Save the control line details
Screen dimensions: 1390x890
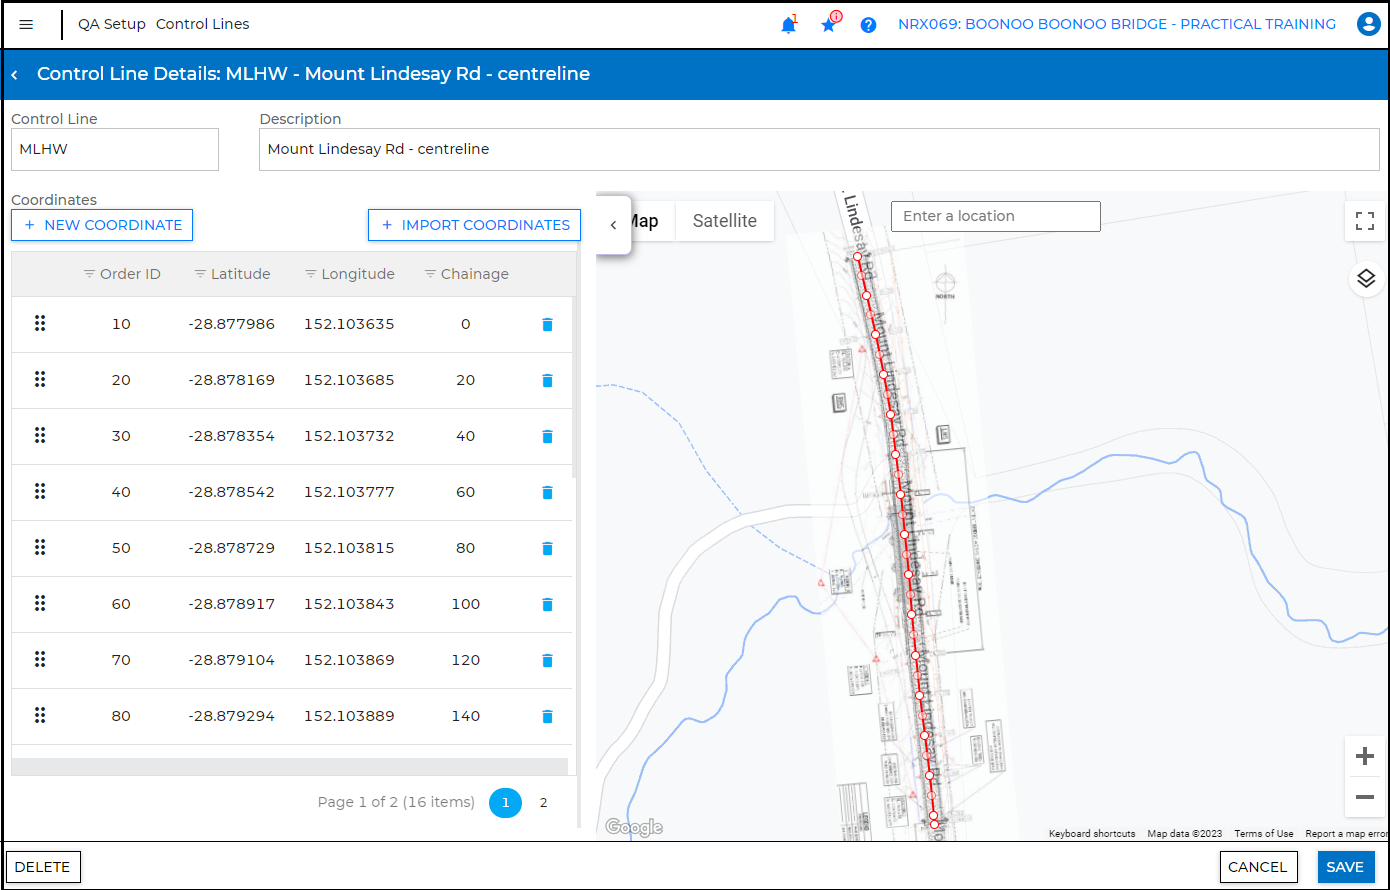point(1345,867)
